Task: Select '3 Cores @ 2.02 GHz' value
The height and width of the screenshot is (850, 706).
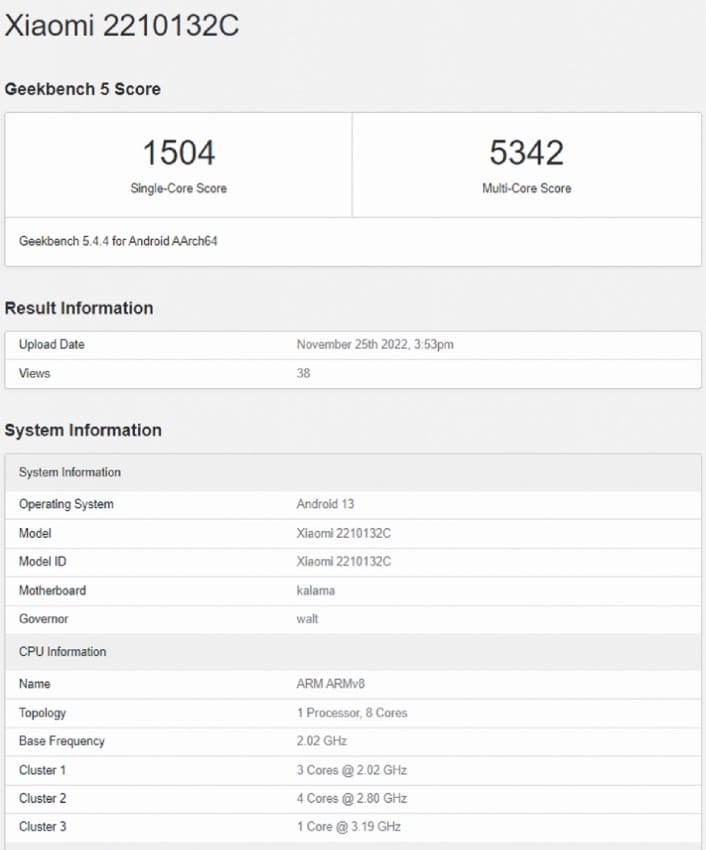Action: click(x=351, y=770)
